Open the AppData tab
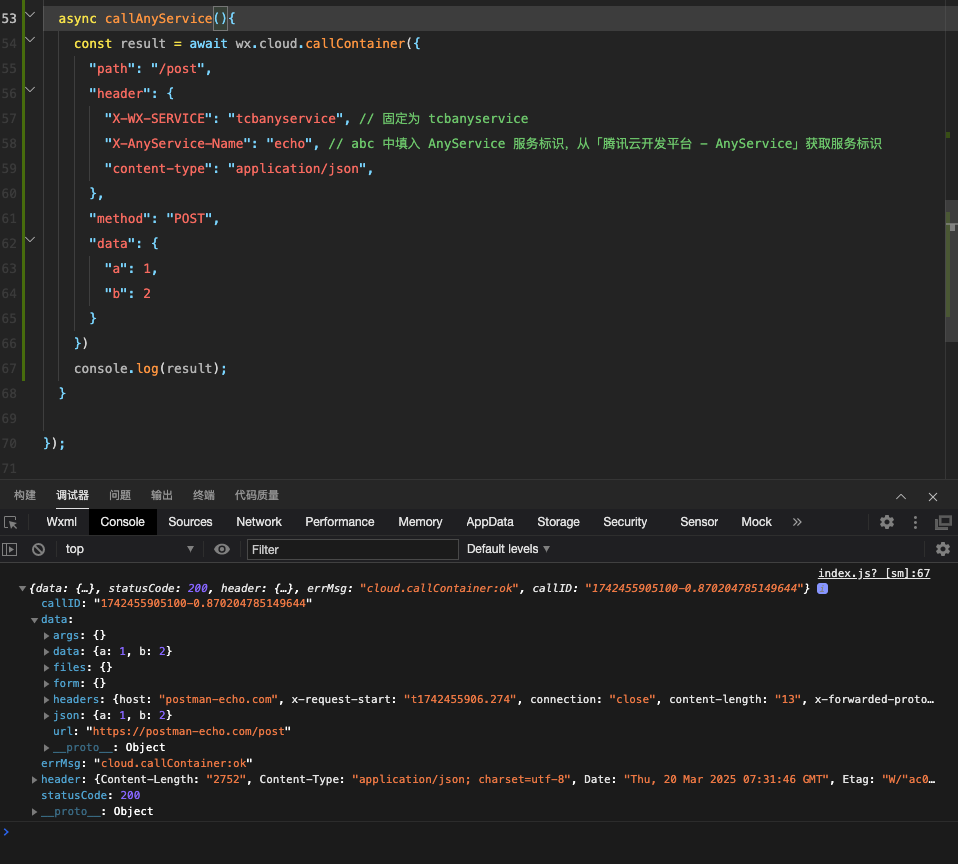 pos(490,522)
